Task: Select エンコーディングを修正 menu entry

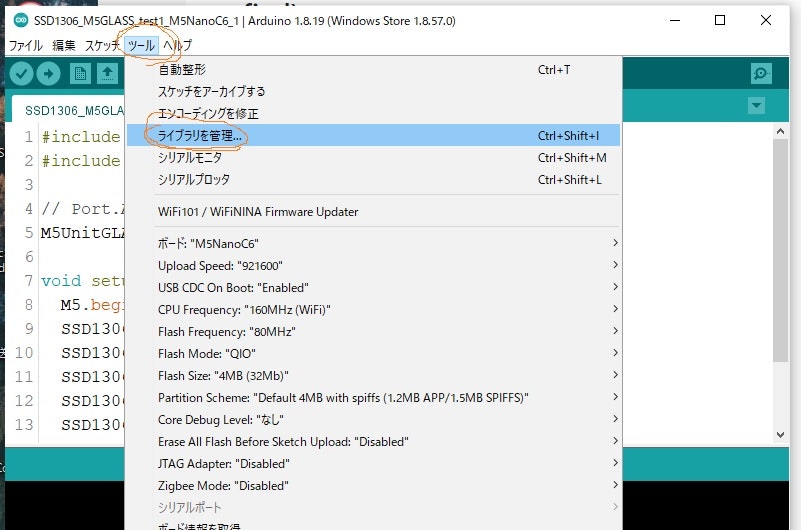Action: [373, 114]
